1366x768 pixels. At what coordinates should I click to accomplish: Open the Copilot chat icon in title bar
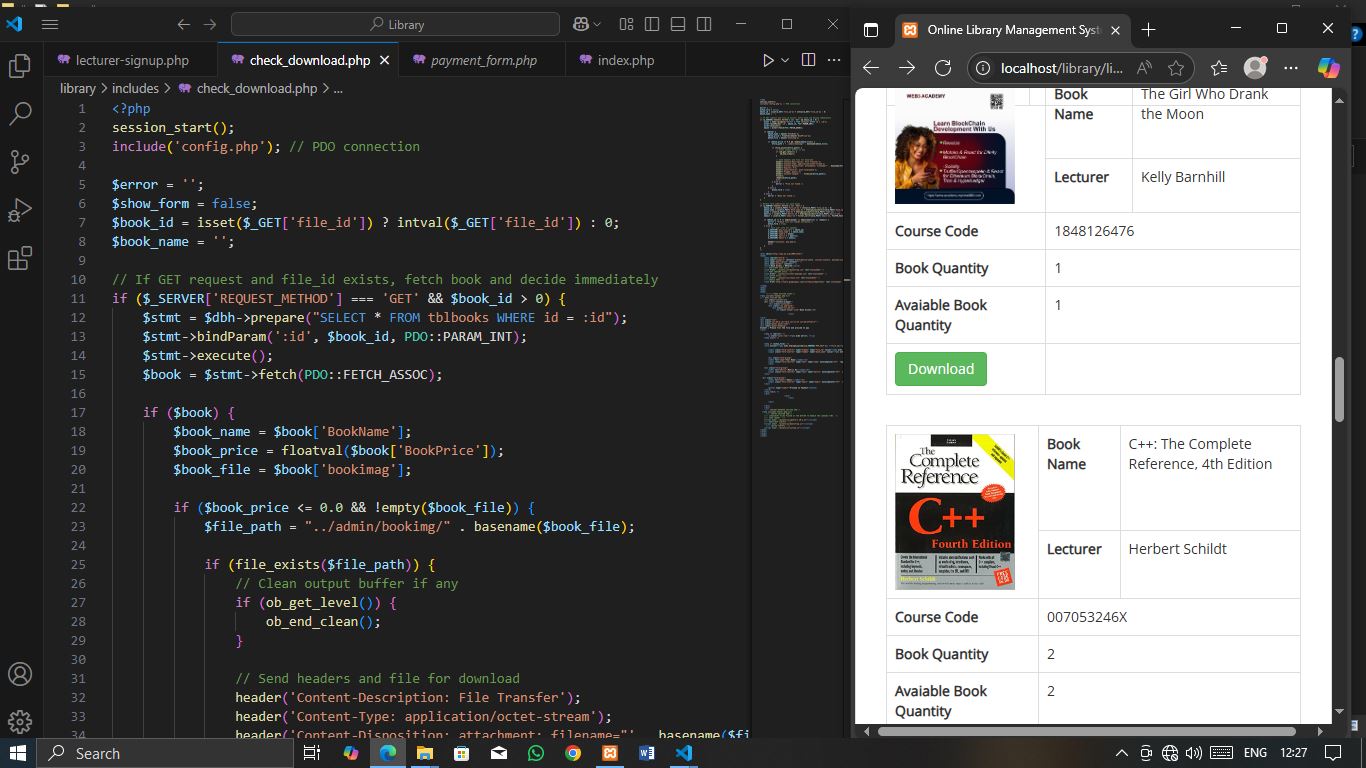pyautogui.click(x=581, y=24)
